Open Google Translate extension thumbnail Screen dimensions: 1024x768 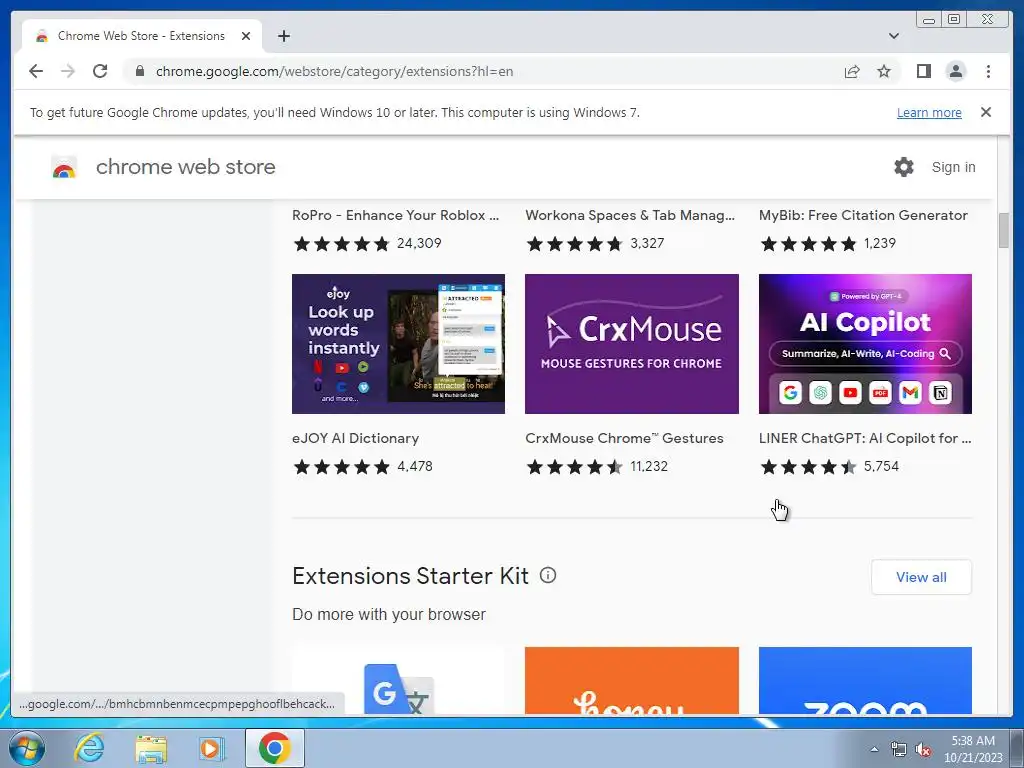click(398, 680)
